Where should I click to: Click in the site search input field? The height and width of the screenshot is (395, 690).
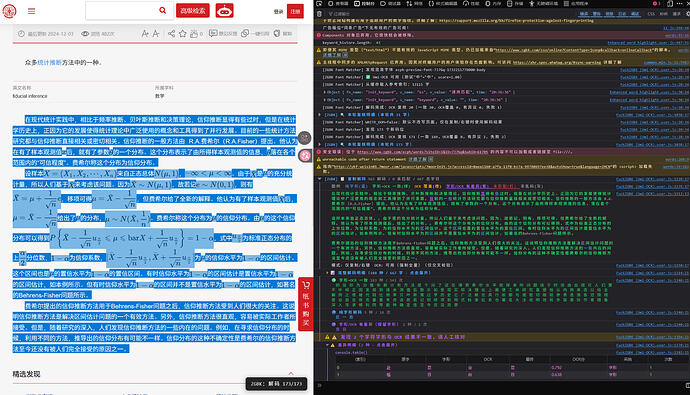(121, 11)
